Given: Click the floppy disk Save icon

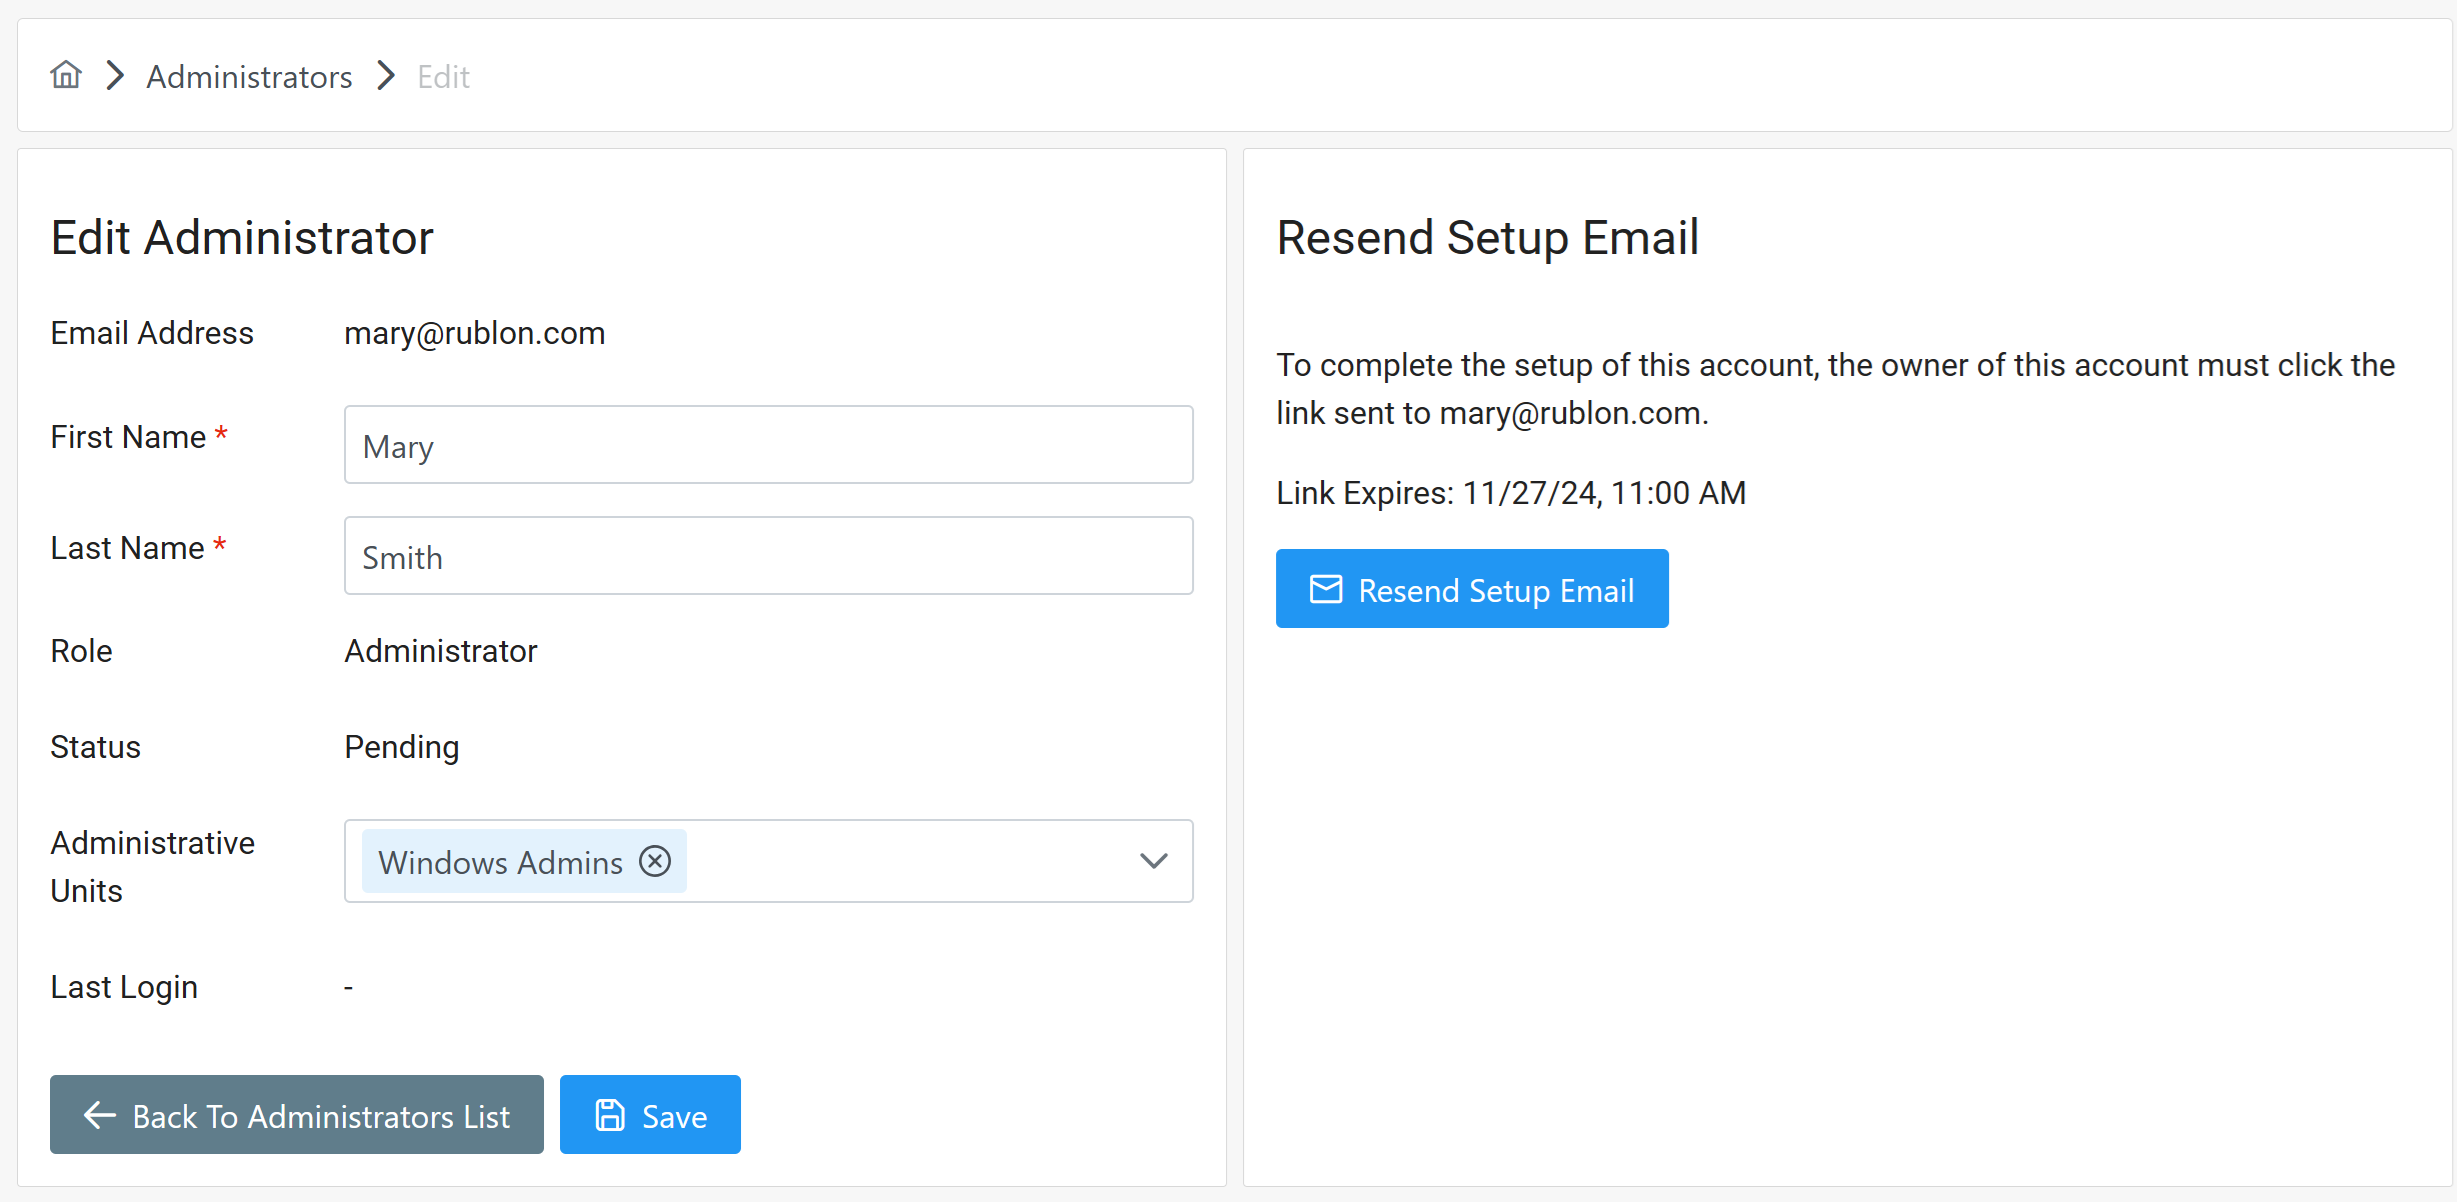Looking at the screenshot, I should 610,1115.
